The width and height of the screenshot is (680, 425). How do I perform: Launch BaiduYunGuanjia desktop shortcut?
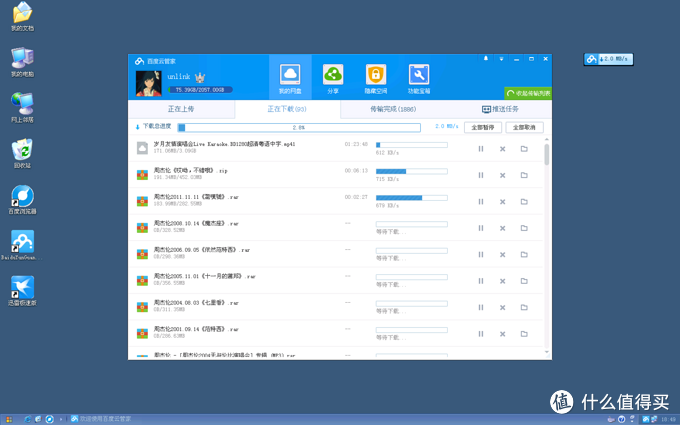pyautogui.click(x=22, y=245)
